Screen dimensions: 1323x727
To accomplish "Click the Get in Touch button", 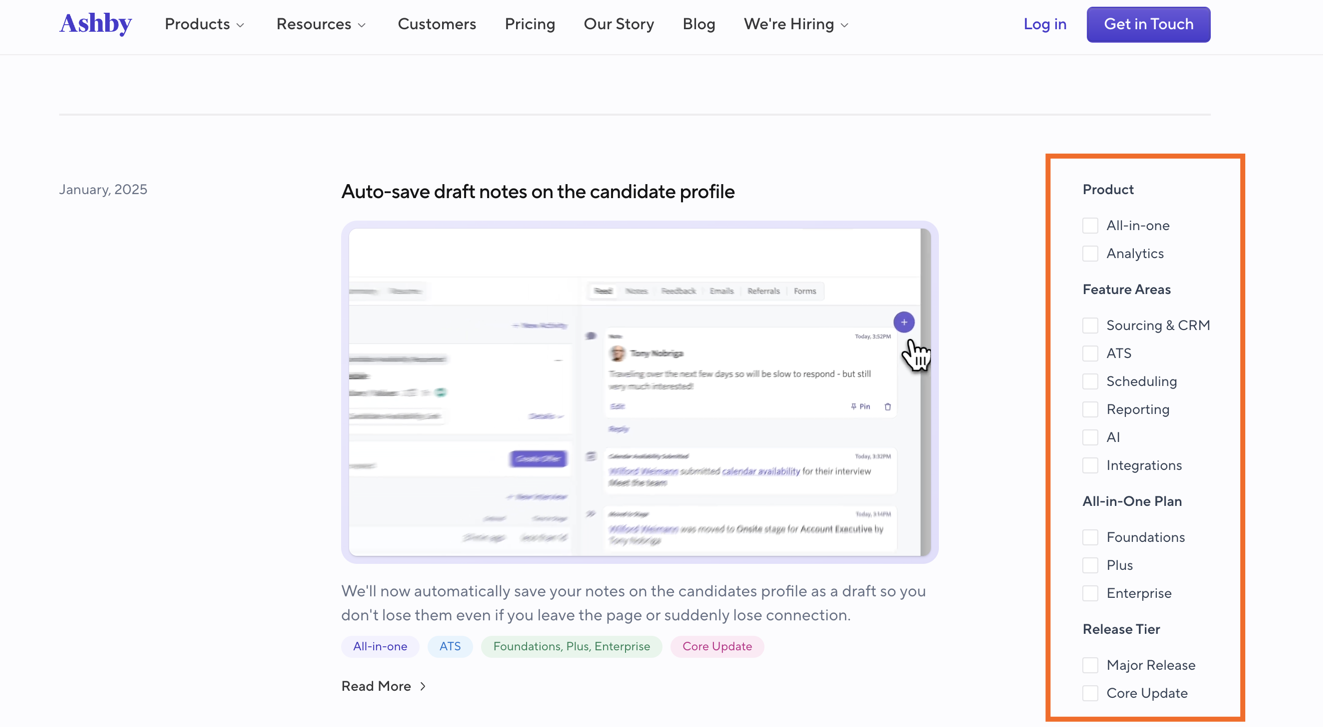I will pos(1148,24).
